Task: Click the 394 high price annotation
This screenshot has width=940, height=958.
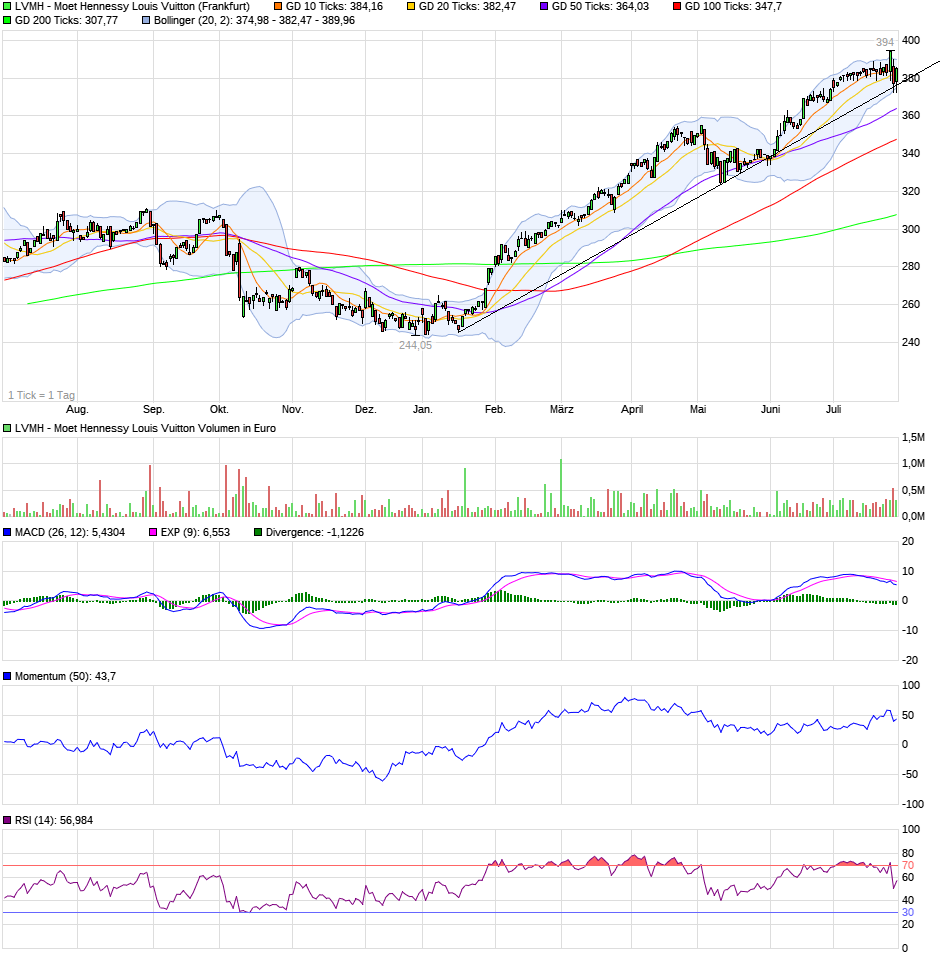Action: pos(884,42)
